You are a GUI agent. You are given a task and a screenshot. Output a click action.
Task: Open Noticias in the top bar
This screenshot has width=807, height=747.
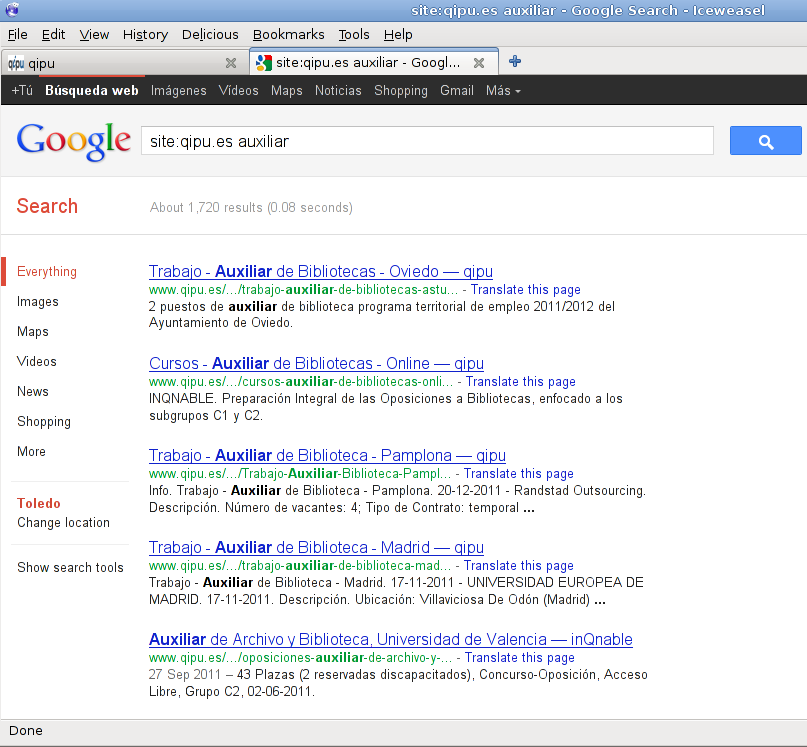338,91
